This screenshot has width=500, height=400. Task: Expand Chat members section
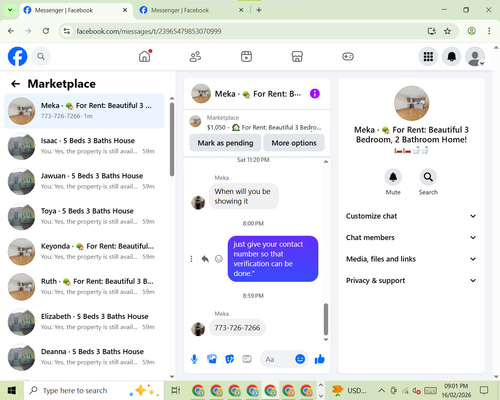click(x=411, y=237)
